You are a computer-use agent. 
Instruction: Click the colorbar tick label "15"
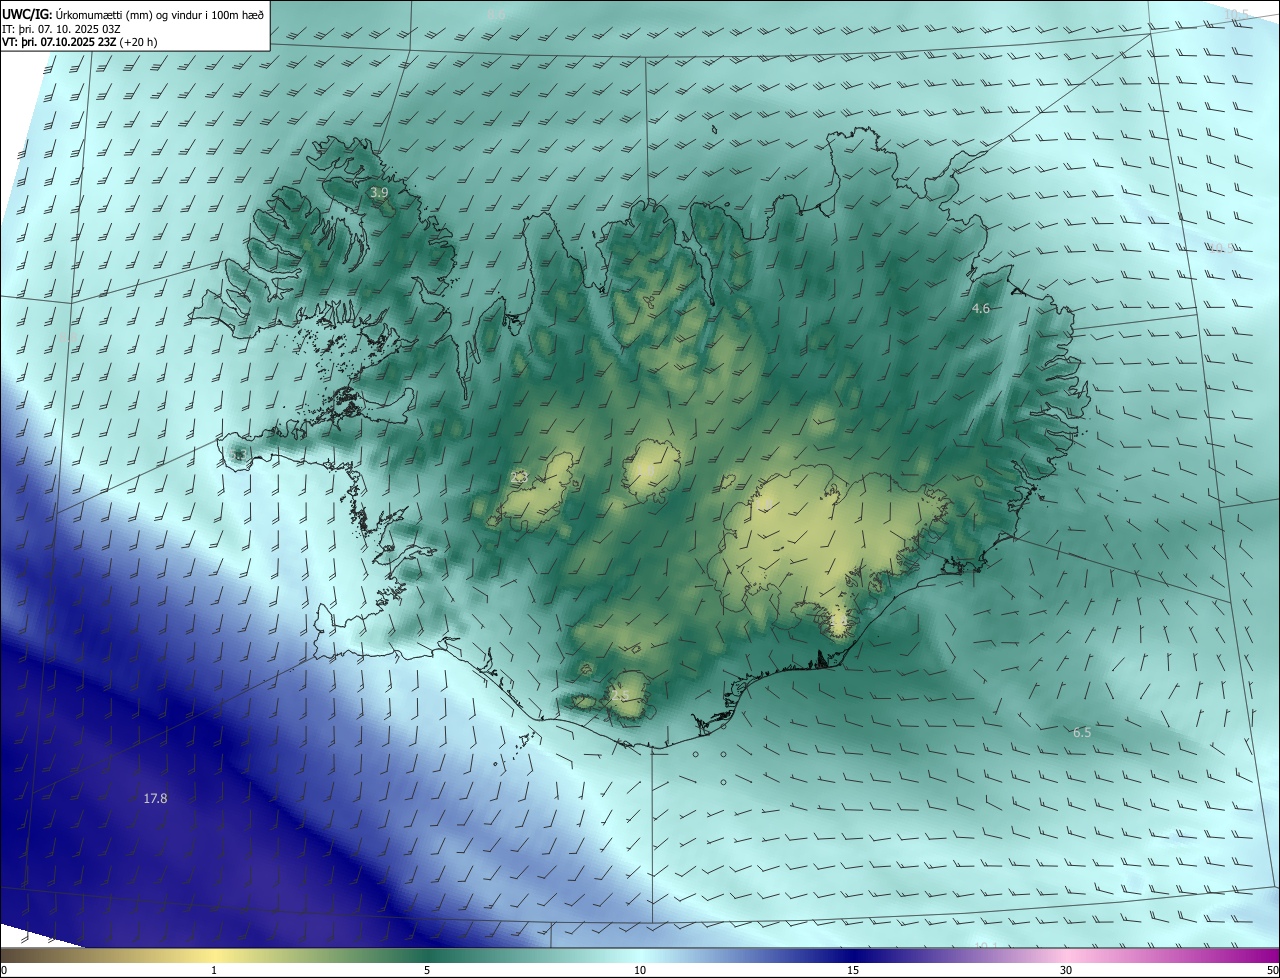click(853, 970)
